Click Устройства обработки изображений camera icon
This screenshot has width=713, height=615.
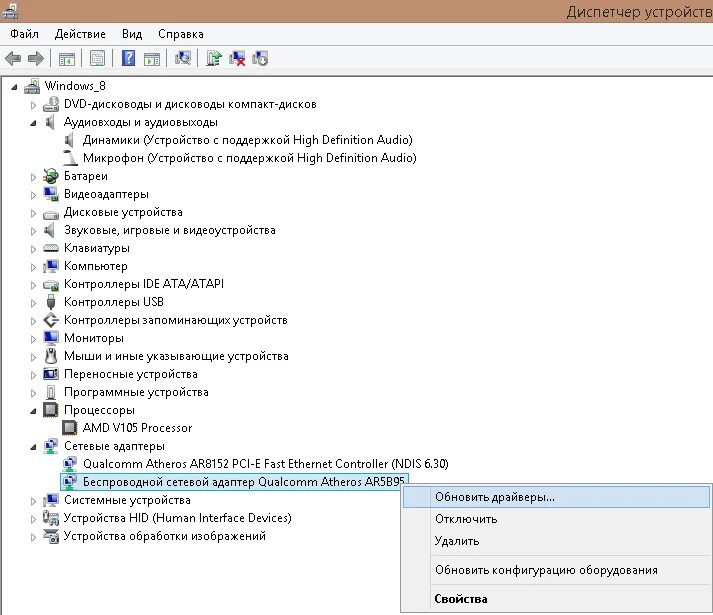tap(51, 536)
